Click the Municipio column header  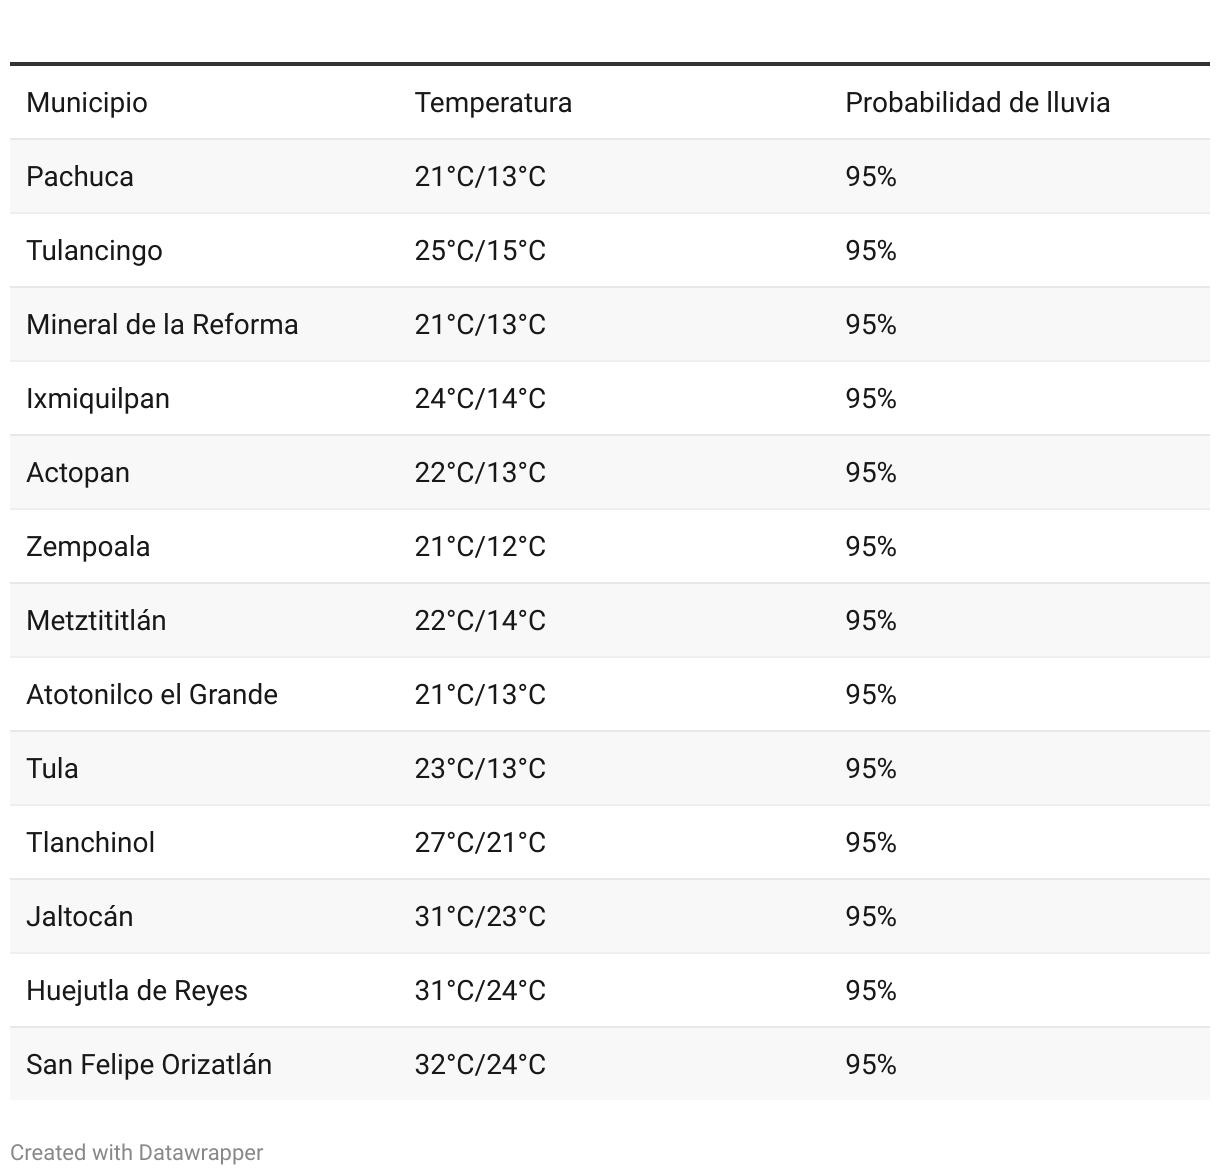click(x=87, y=103)
